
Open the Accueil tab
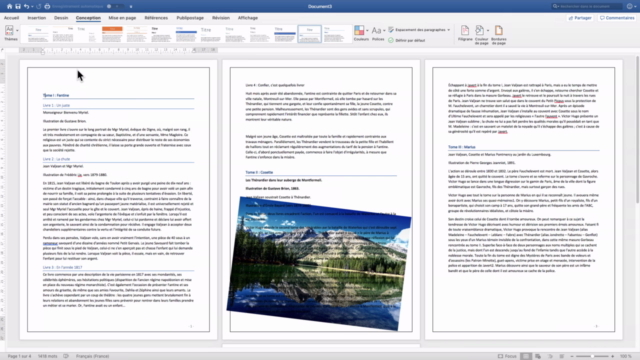point(11,18)
